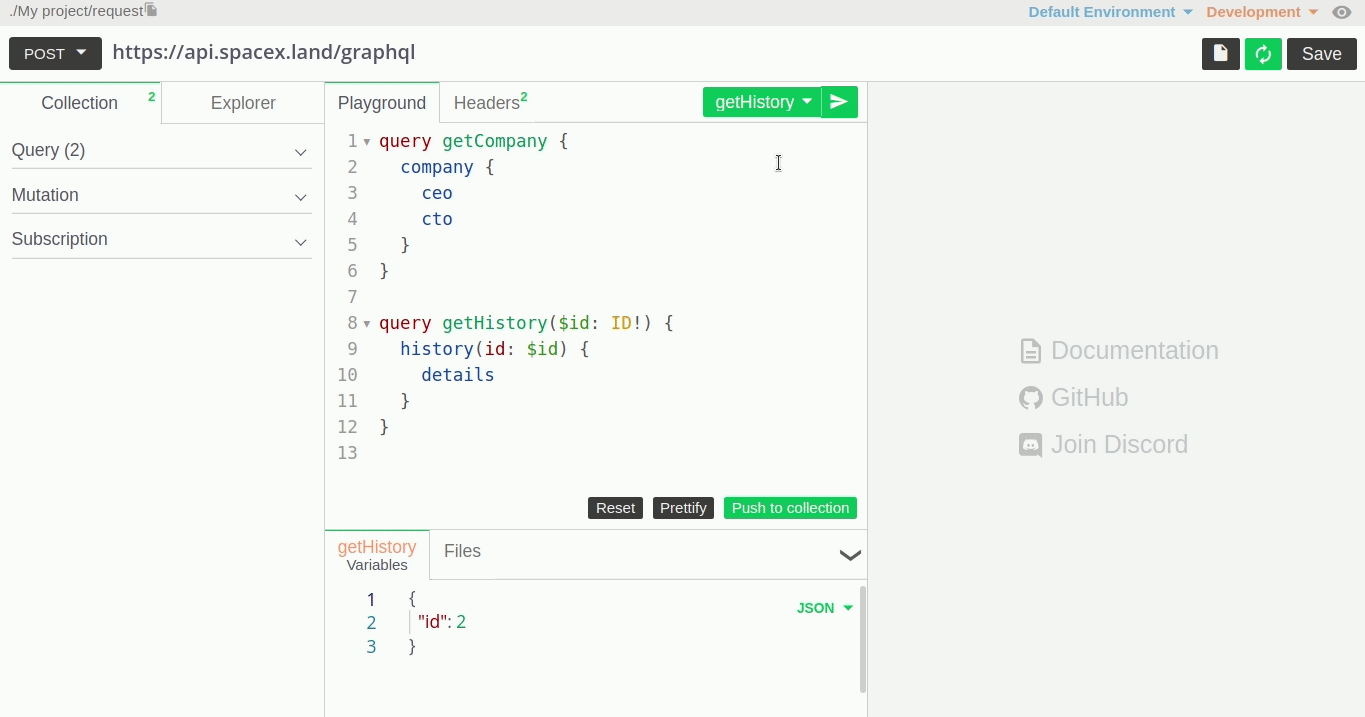Viewport: 1365px width, 717px height.
Task: Select the Files tab
Action: [462, 551]
